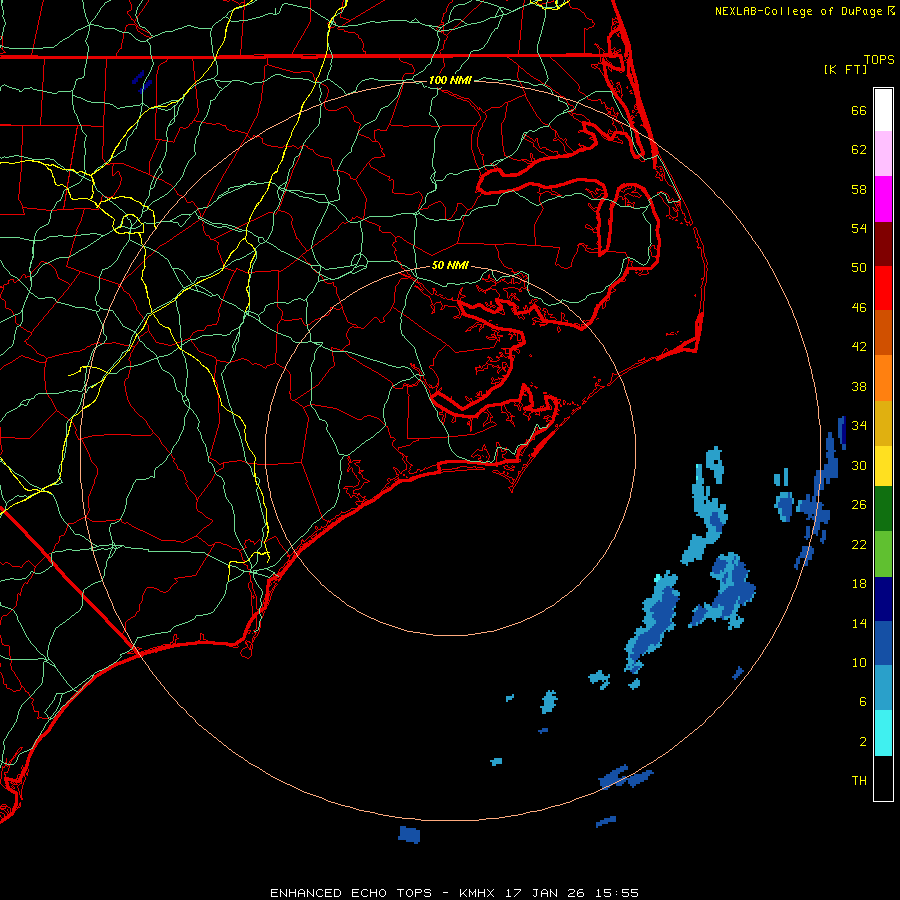Select the white 66 kft legend color

tap(883, 110)
